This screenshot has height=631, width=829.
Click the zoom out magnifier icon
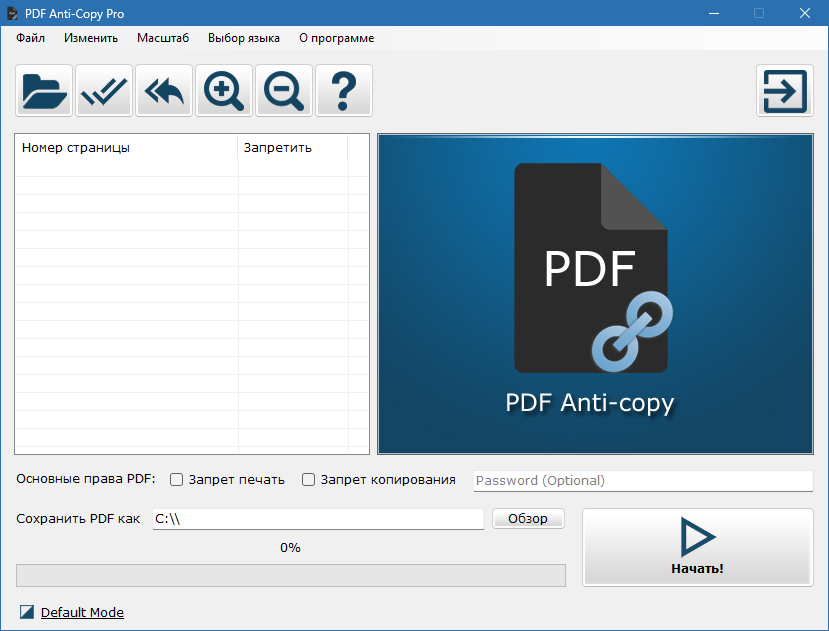[x=284, y=92]
